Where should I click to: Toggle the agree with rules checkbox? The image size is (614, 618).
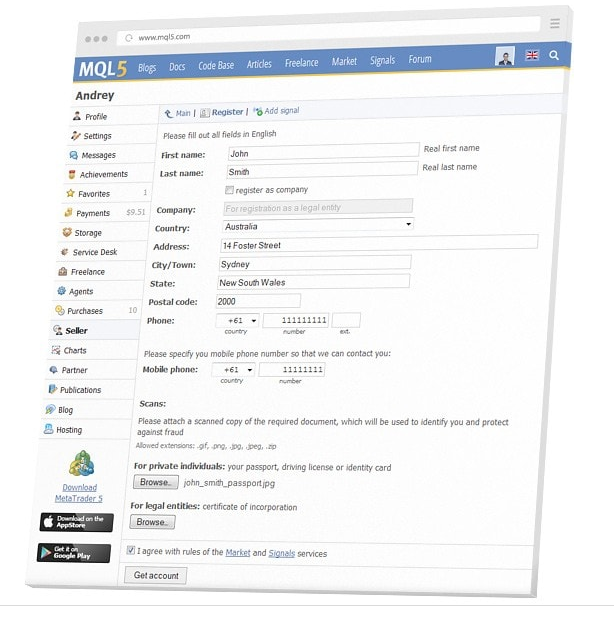click(130, 550)
